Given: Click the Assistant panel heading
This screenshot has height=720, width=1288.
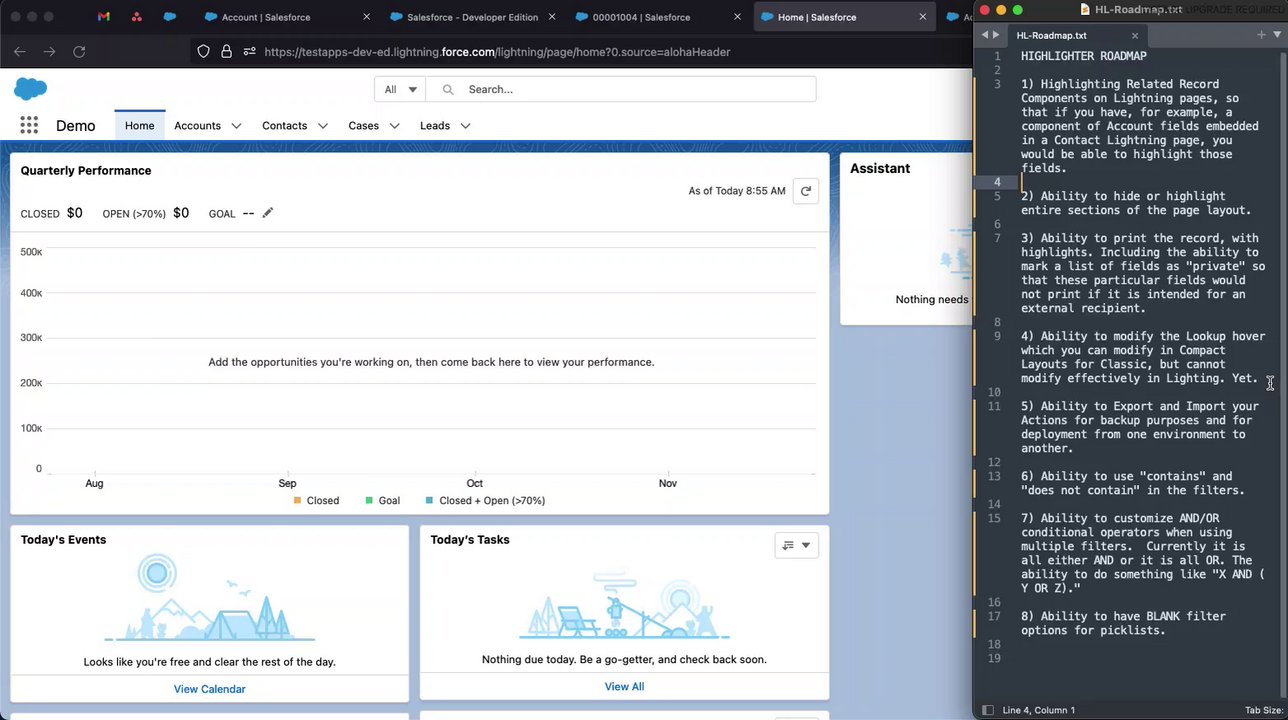Looking at the screenshot, I should coord(880,169).
